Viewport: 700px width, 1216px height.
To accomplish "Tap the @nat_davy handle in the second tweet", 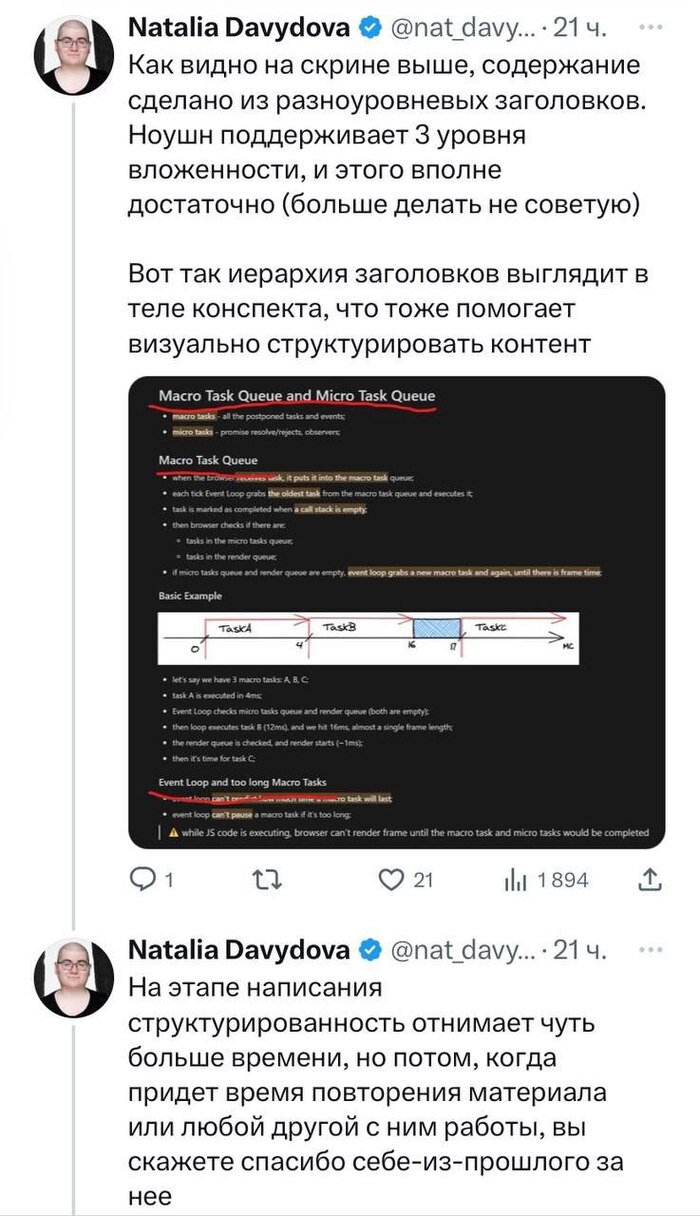I will 462,949.
